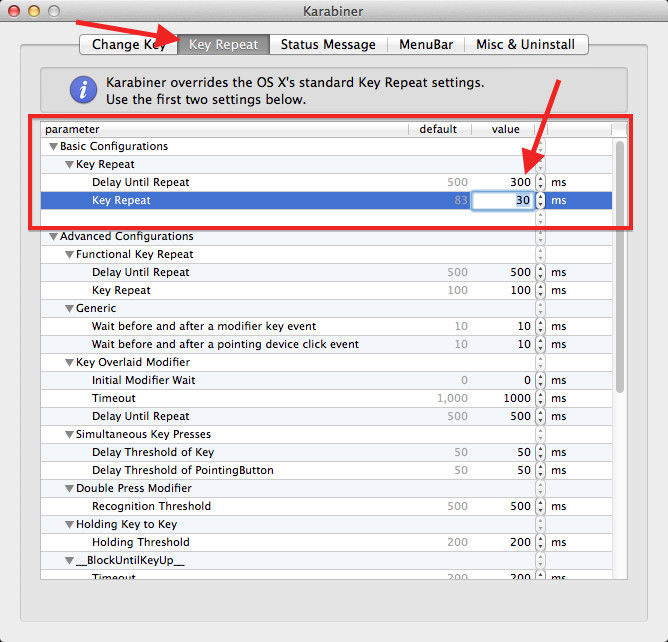Adjust stepper for modifier key event wait

pos(540,326)
